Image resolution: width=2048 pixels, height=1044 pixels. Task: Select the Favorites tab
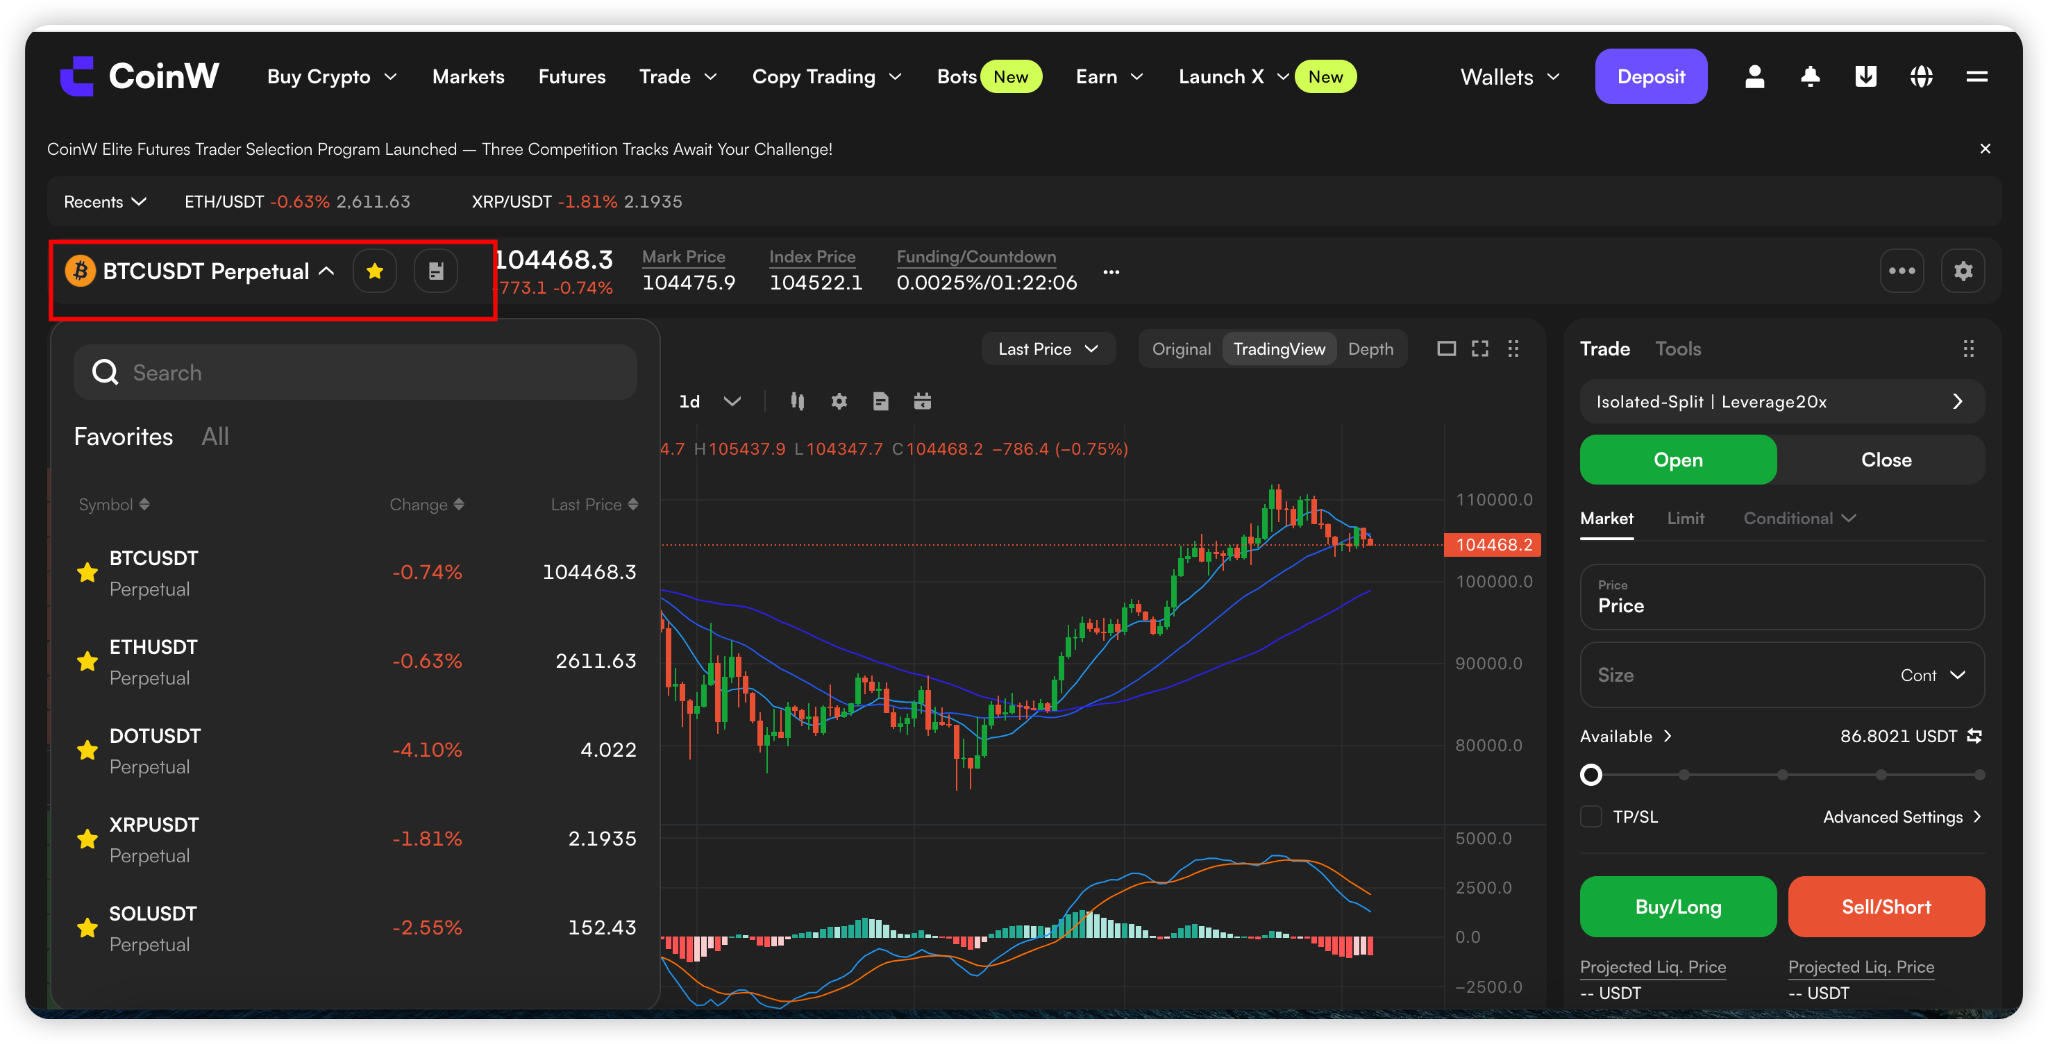[123, 437]
